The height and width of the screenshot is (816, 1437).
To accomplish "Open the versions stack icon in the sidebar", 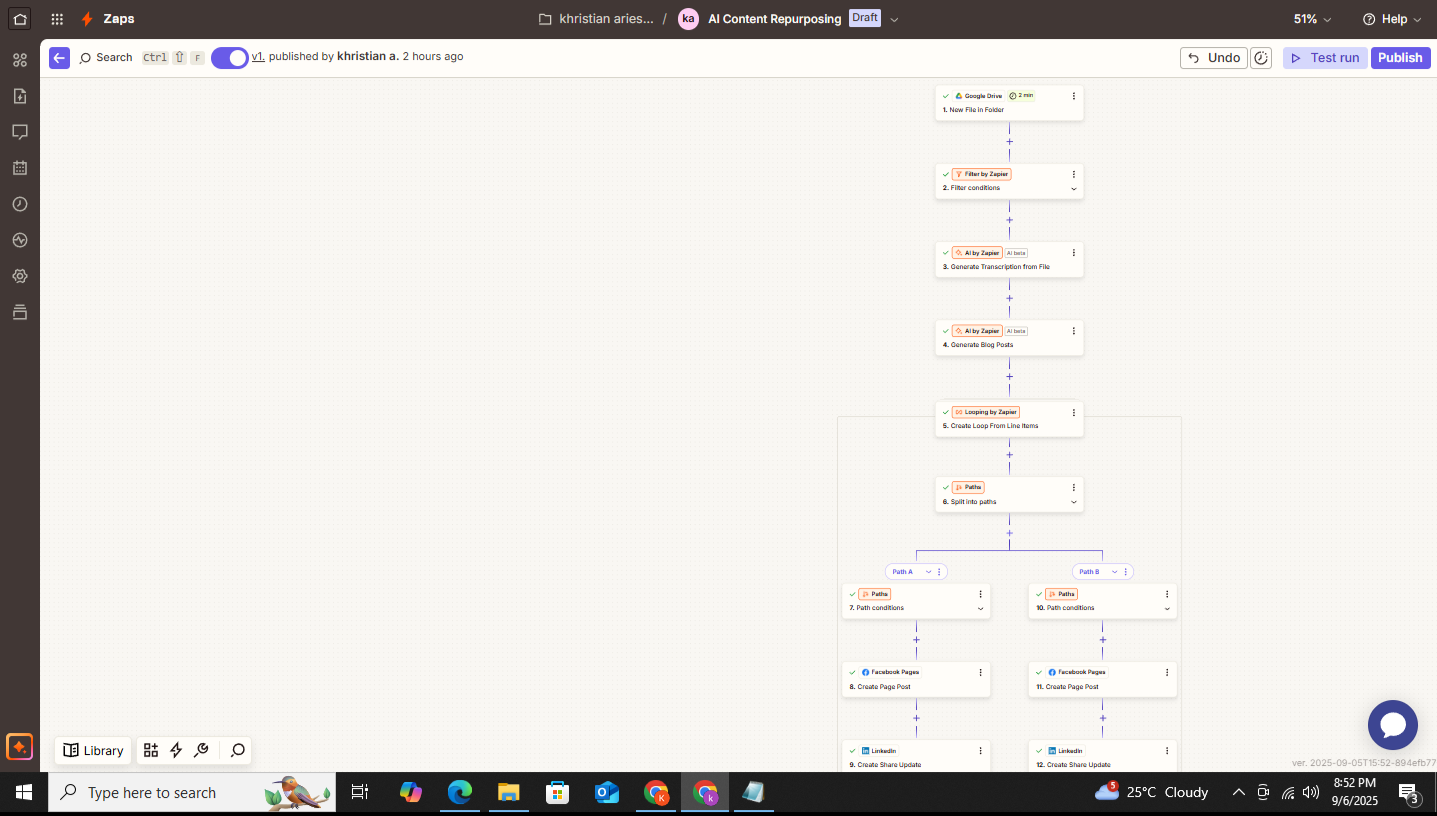I will pyautogui.click(x=20, y=312).
